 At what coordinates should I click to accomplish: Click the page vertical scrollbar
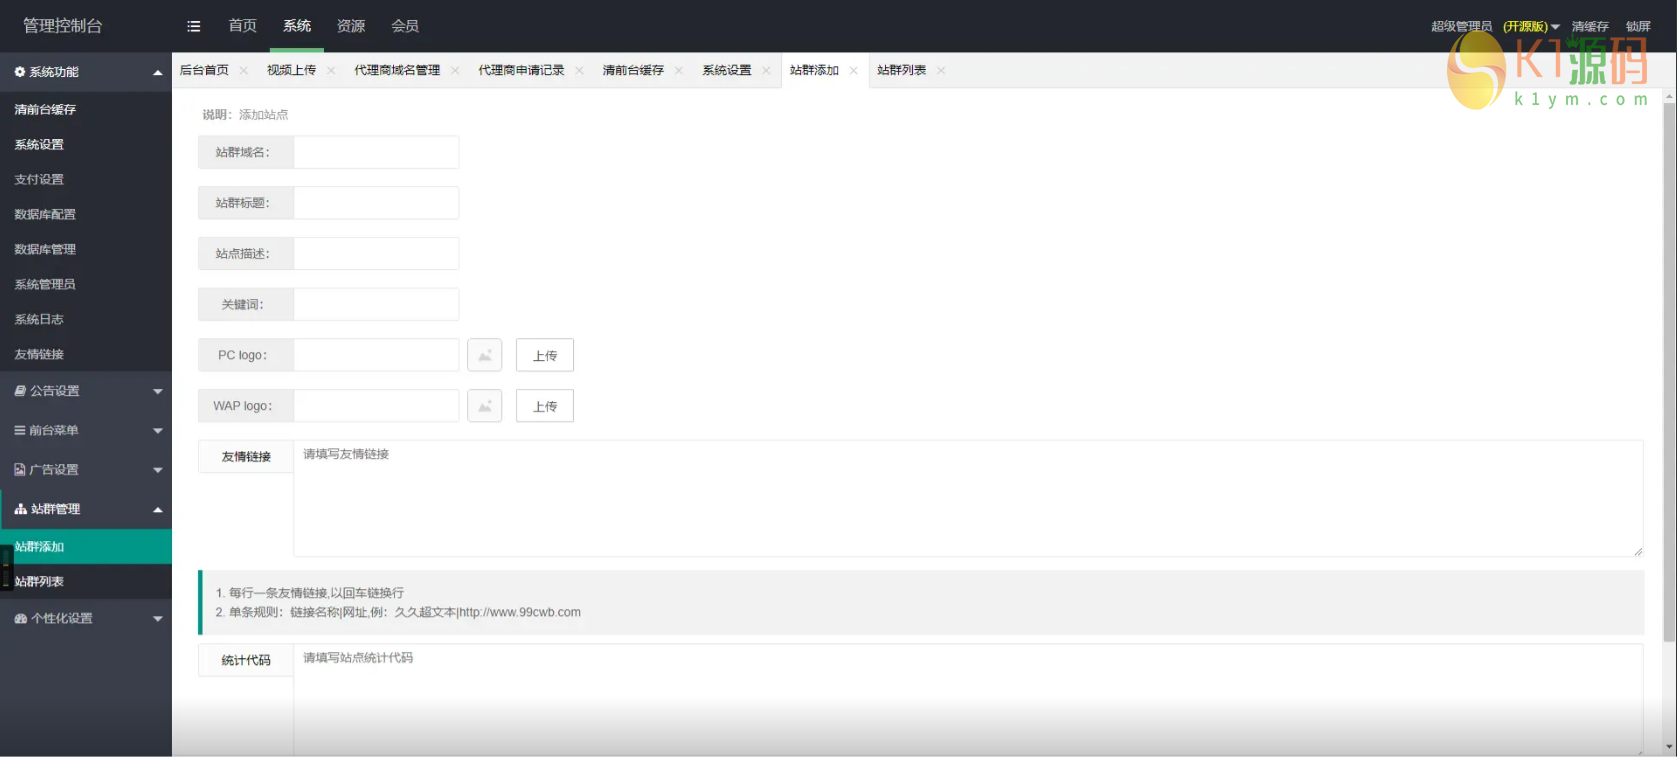(x=1668, y=372)
